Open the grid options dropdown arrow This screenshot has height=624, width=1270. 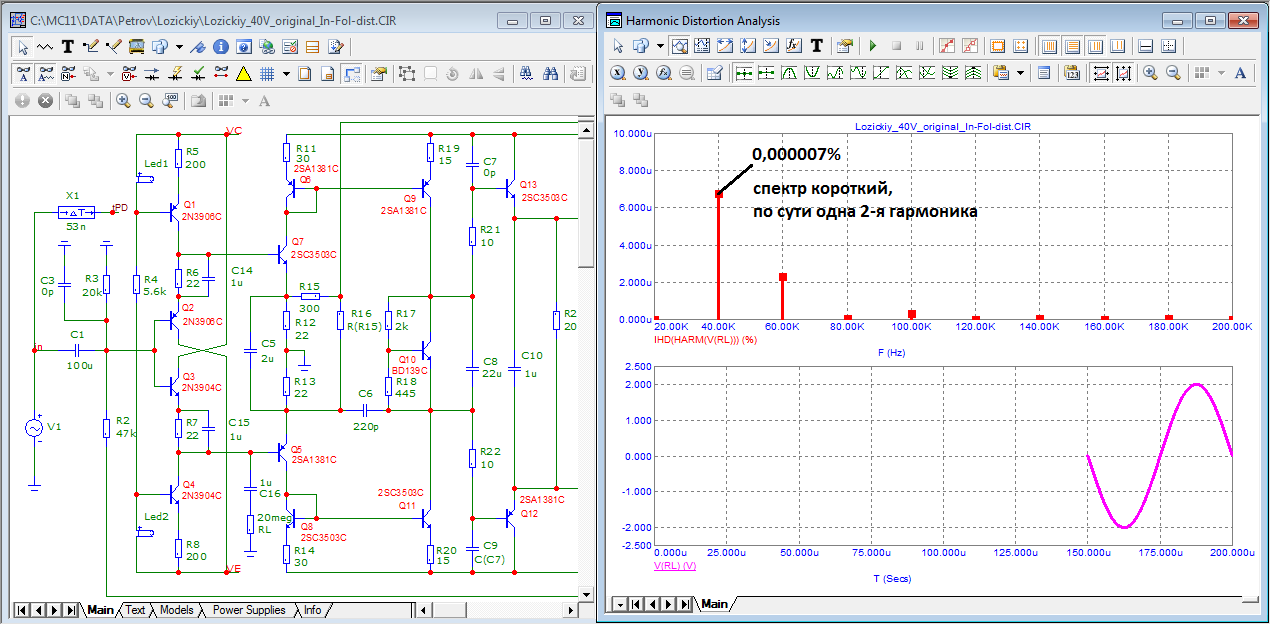click(x=286, y=73)
